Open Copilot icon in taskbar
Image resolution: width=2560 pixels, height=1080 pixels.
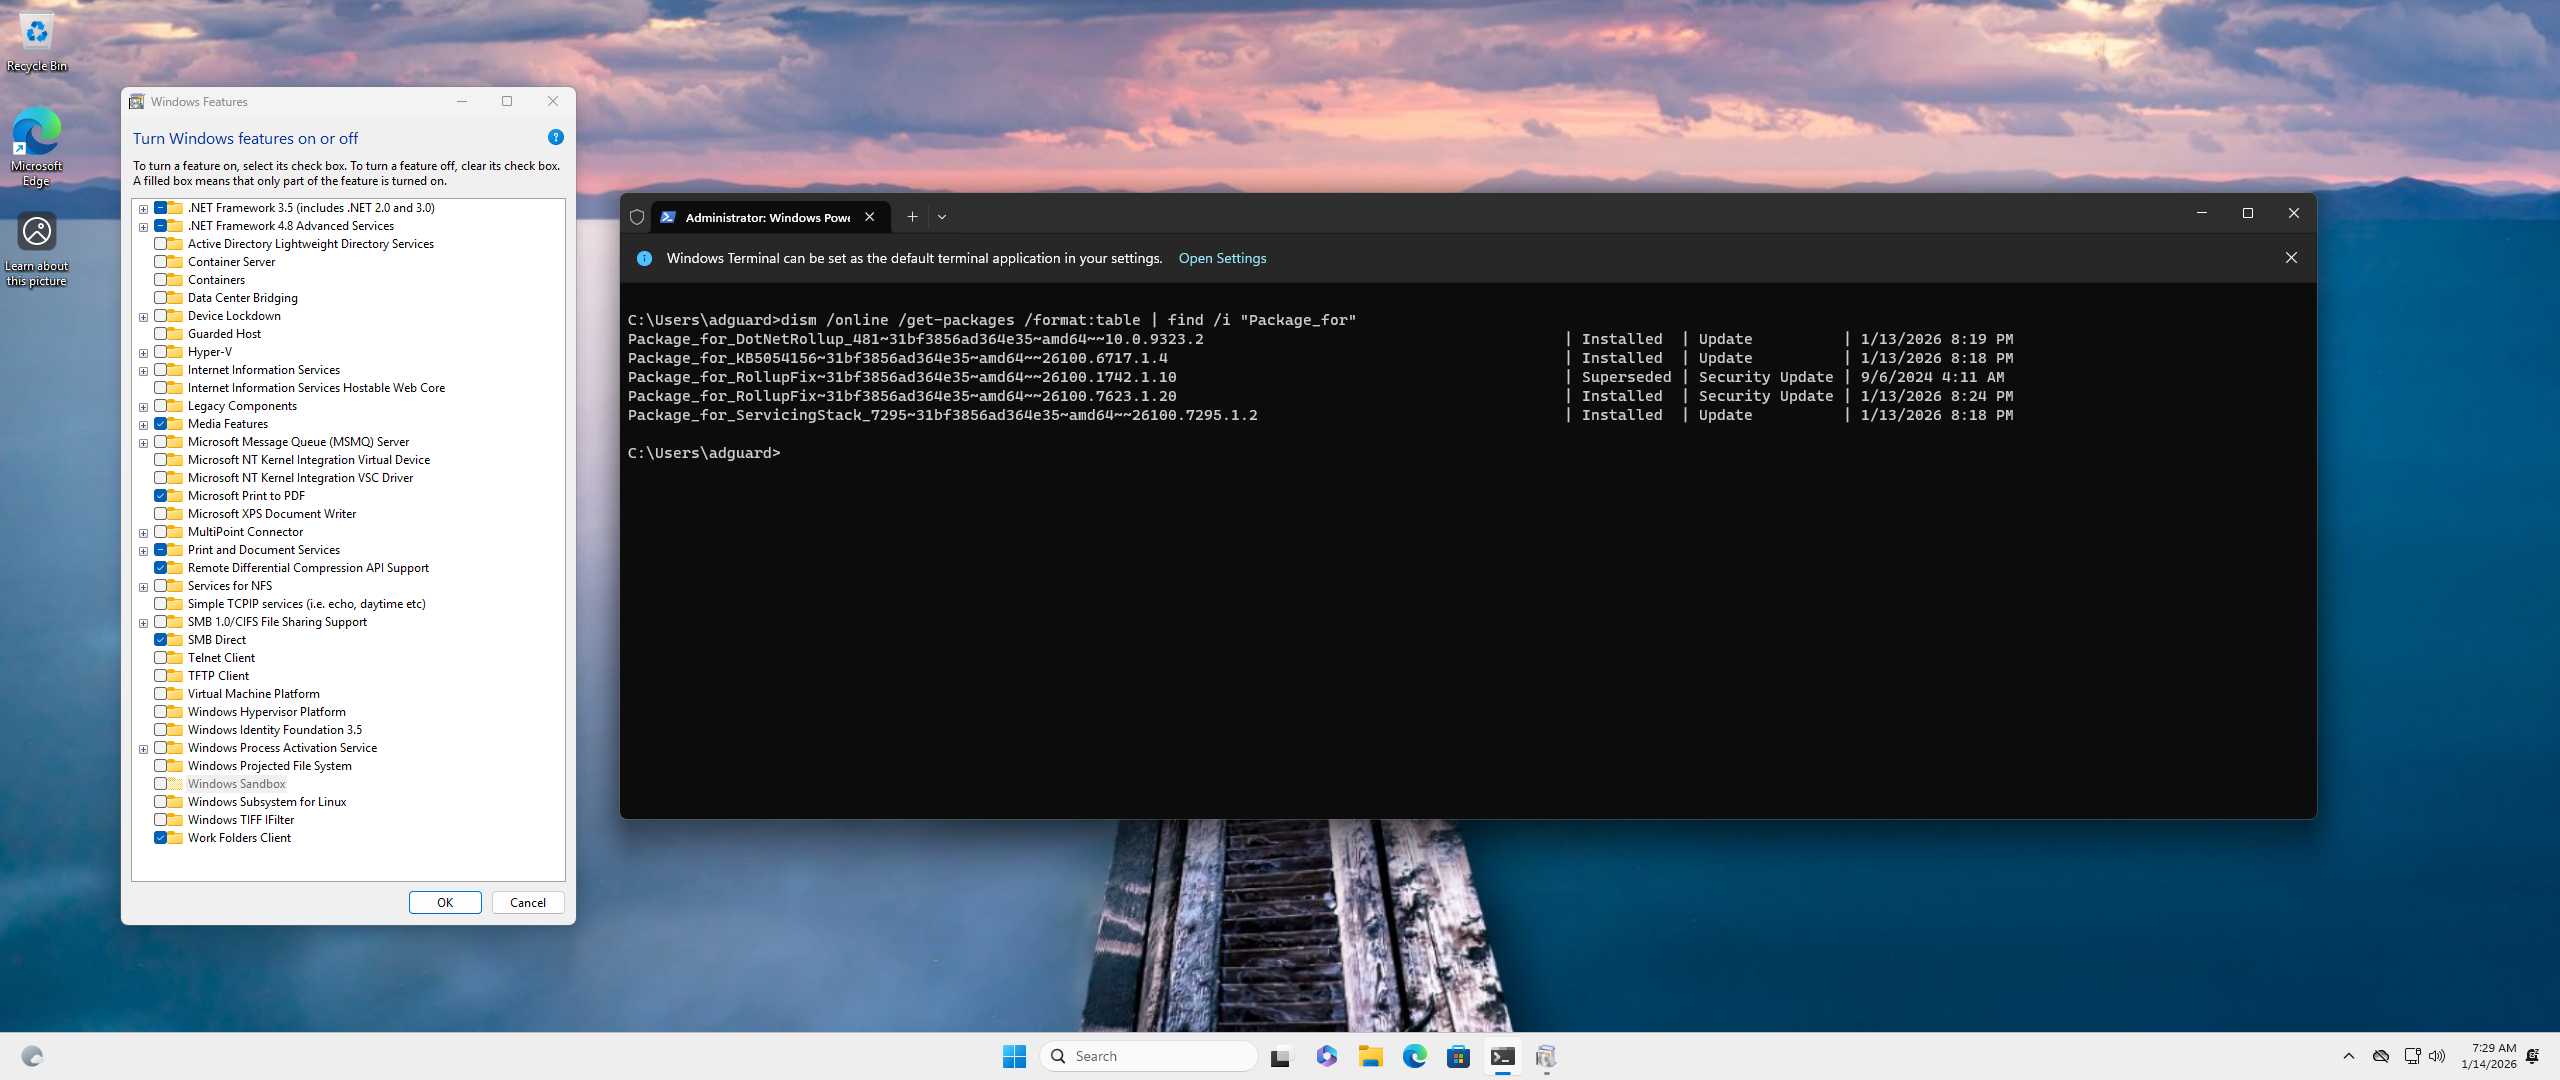[x=1327, y=1056]
